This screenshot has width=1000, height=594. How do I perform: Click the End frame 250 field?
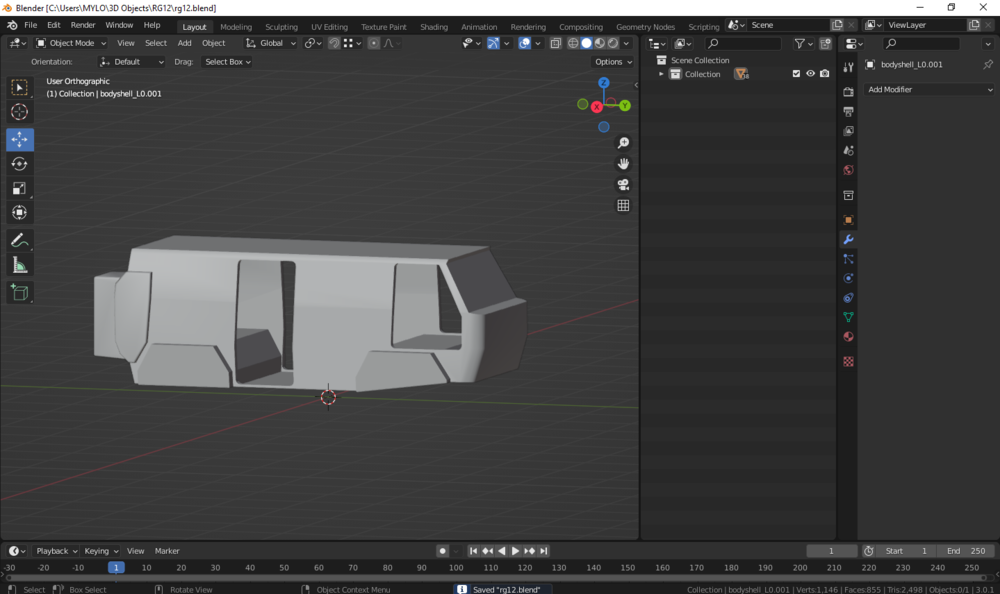pyautogui.click(x=966, y=551)
